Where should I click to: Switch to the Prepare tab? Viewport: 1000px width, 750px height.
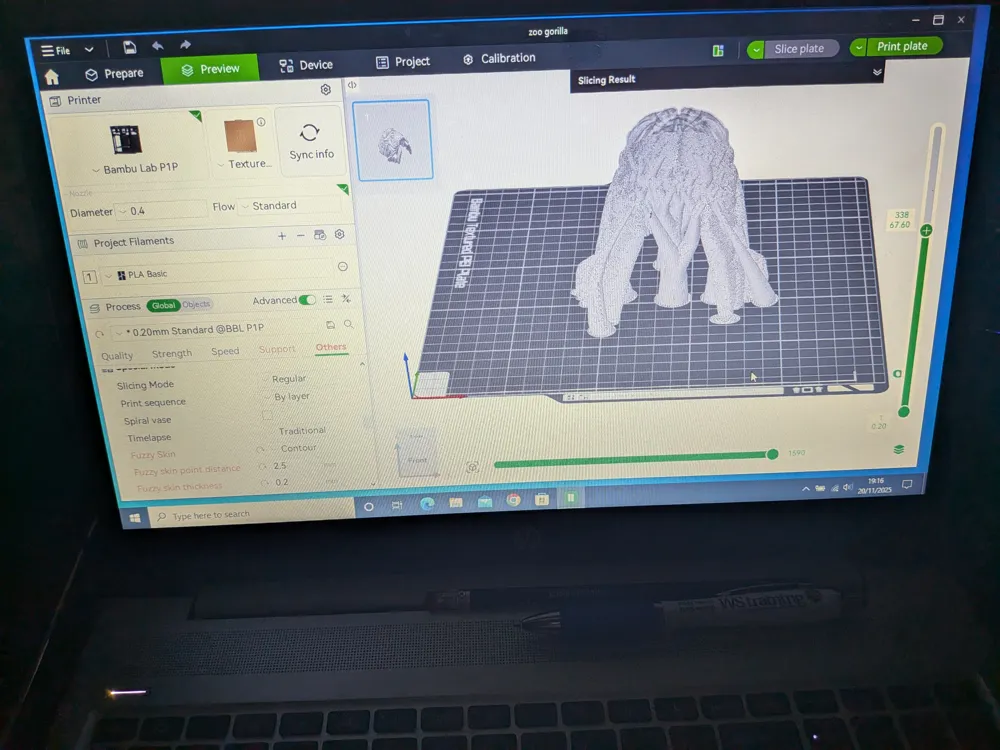click(x=115, y=74)
